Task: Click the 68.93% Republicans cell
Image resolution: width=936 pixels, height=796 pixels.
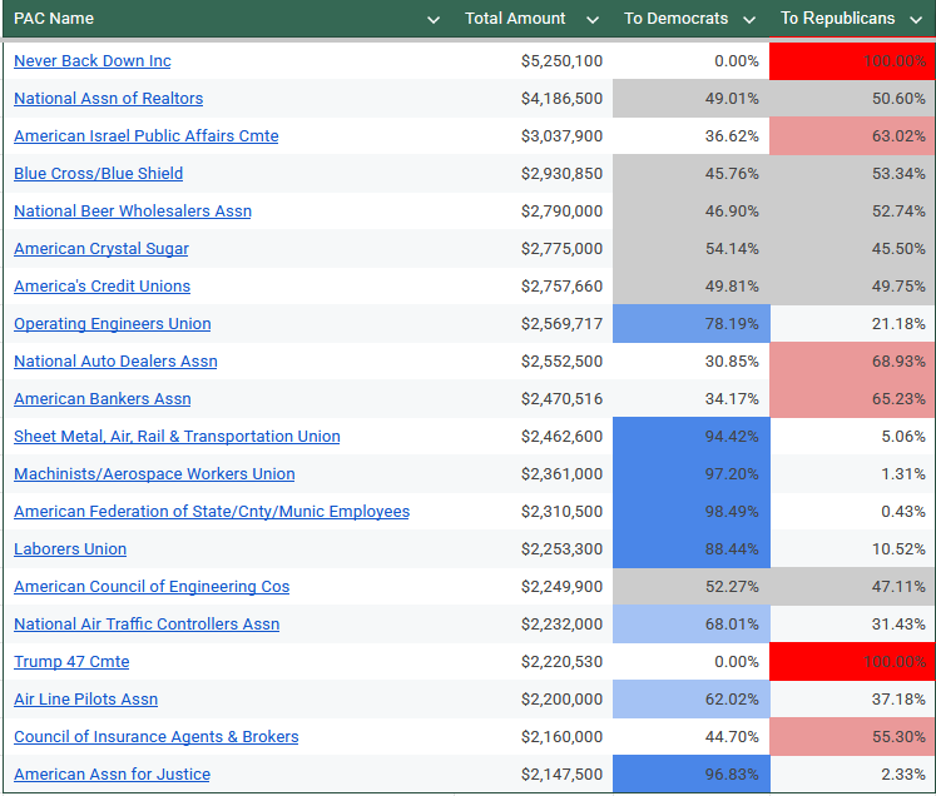Action: tap(852, 362)
